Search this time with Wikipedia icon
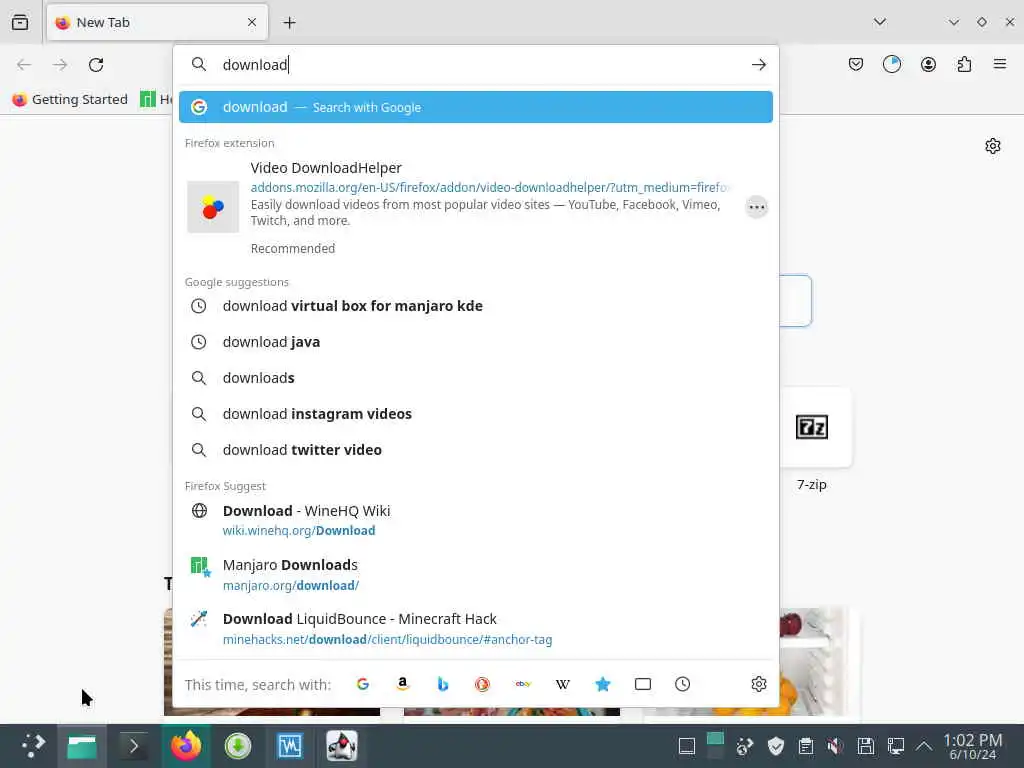This screenshot has height=768, width=1024. point(562,684)
